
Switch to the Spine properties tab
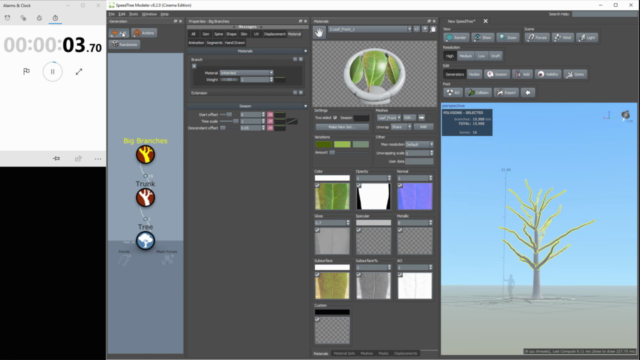[x=219, y=34]
